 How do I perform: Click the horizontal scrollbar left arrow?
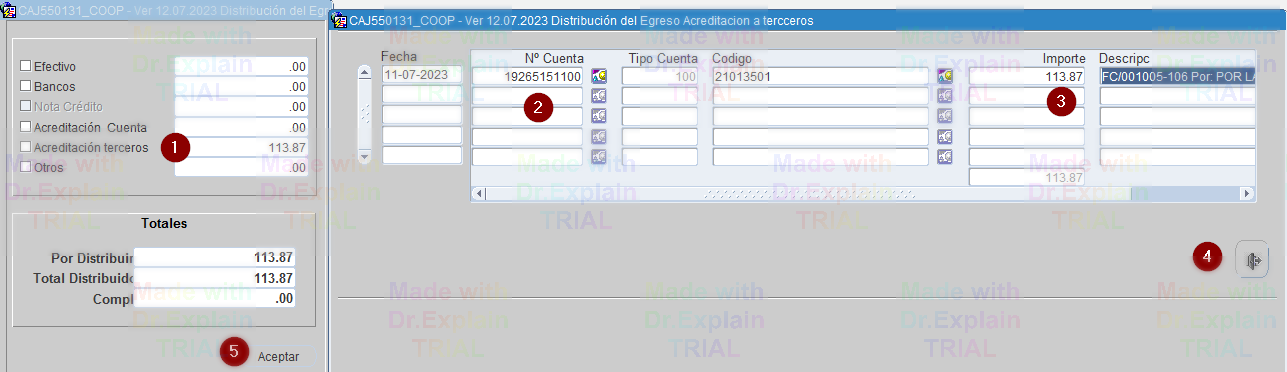(x=479, y=193)
